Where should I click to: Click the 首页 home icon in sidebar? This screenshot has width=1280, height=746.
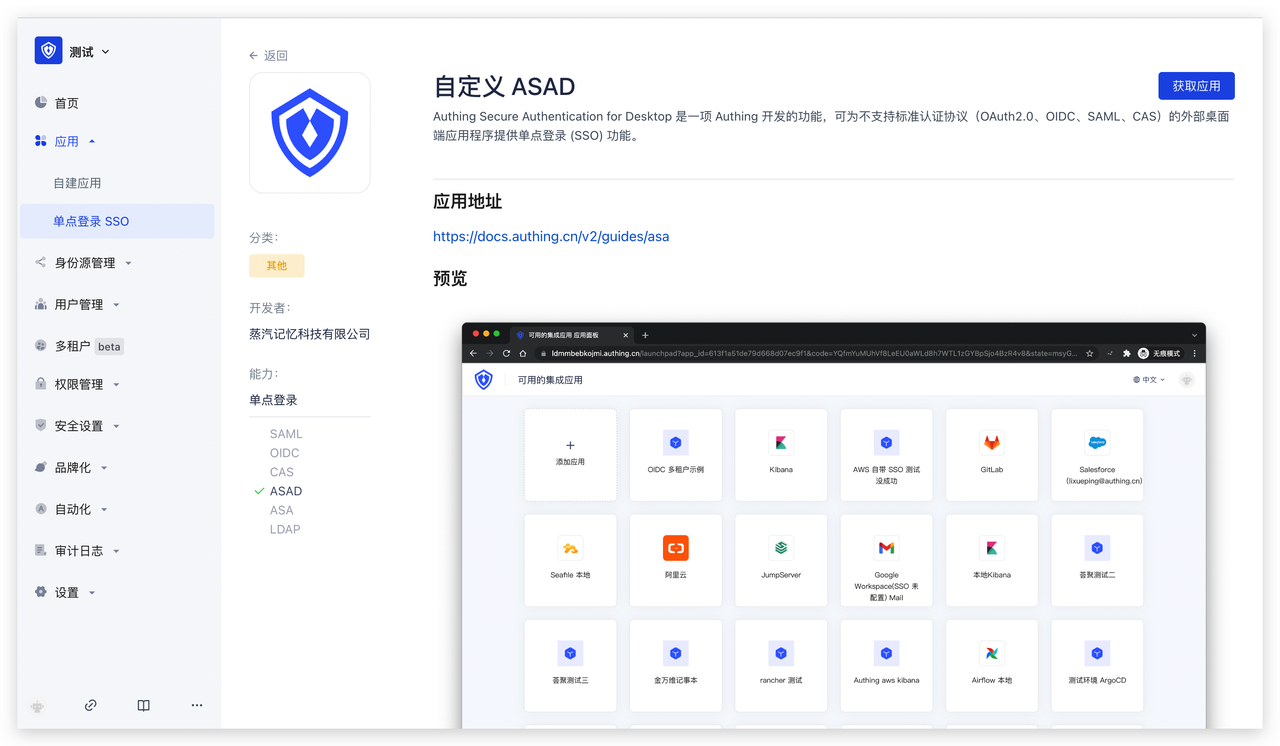[x=41, y=102]
